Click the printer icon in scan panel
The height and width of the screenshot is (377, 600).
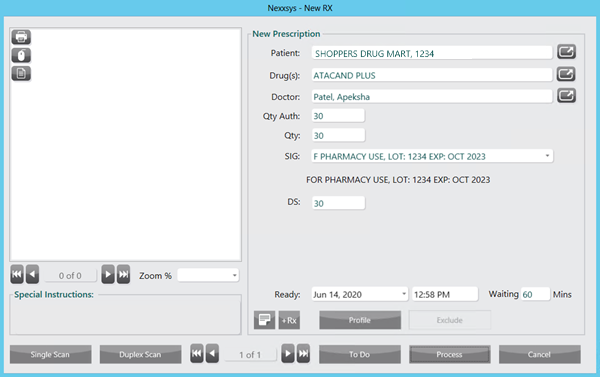21,37
